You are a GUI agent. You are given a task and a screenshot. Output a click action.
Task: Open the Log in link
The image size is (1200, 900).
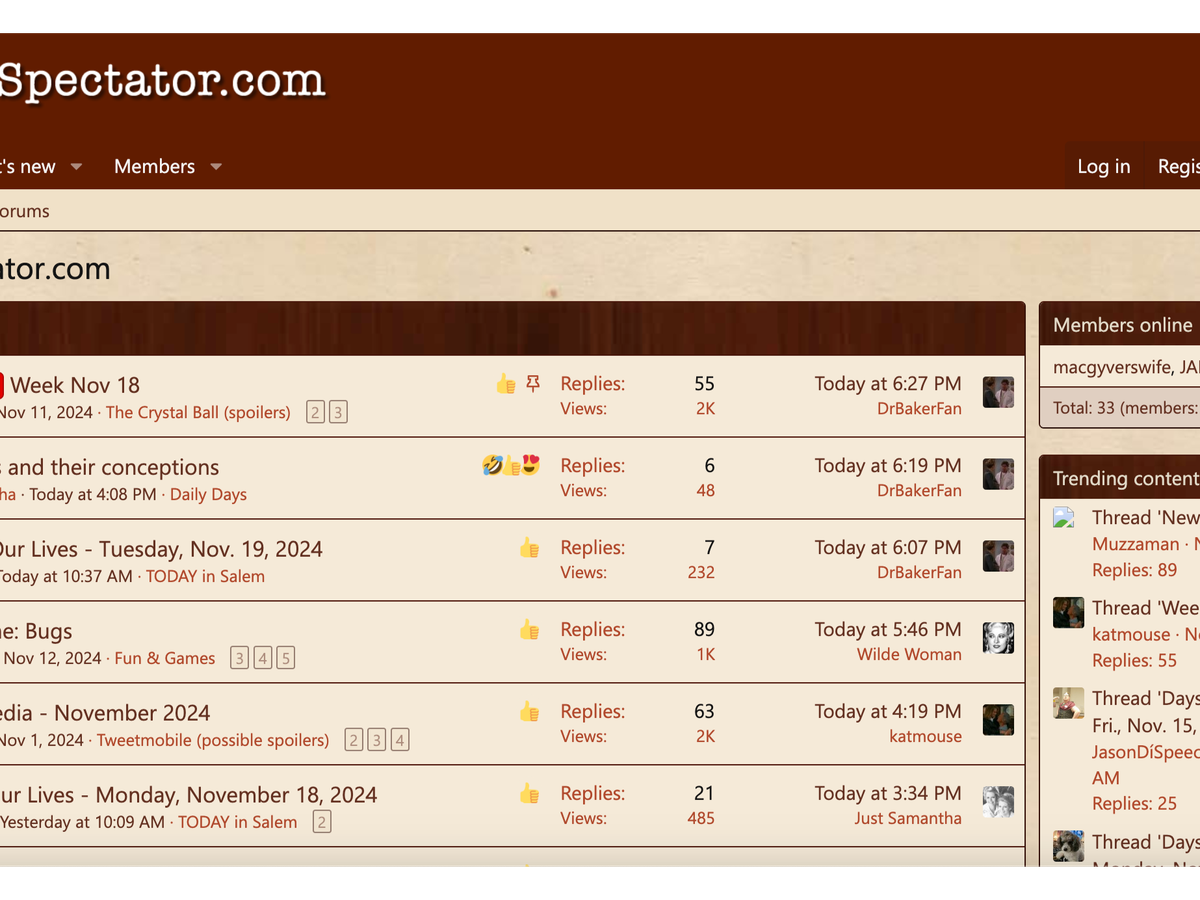coord(1103,167)
